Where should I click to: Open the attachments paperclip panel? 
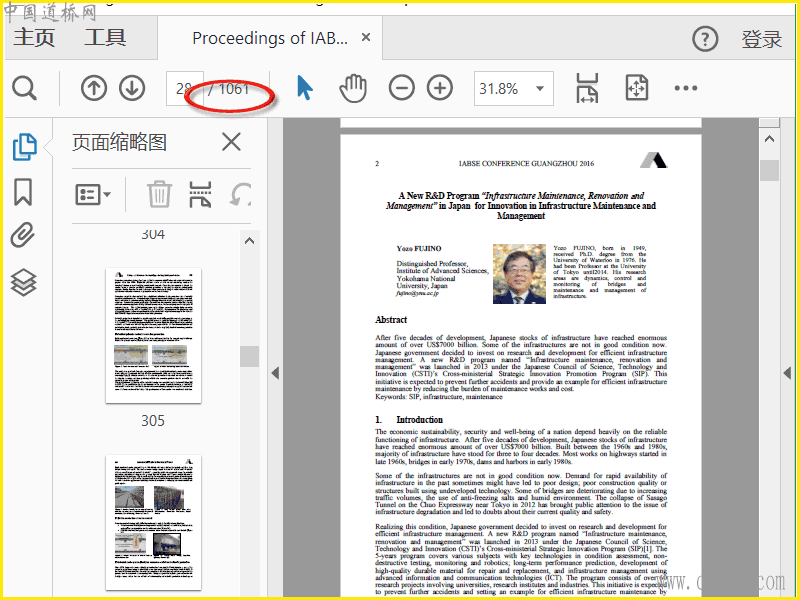pos(23,235)
